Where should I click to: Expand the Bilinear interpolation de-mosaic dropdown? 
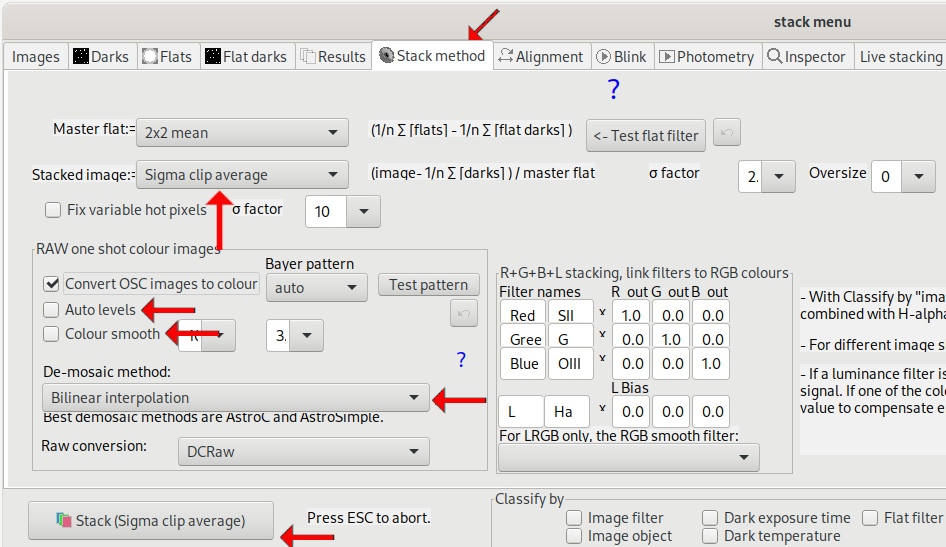coord(236,398)
